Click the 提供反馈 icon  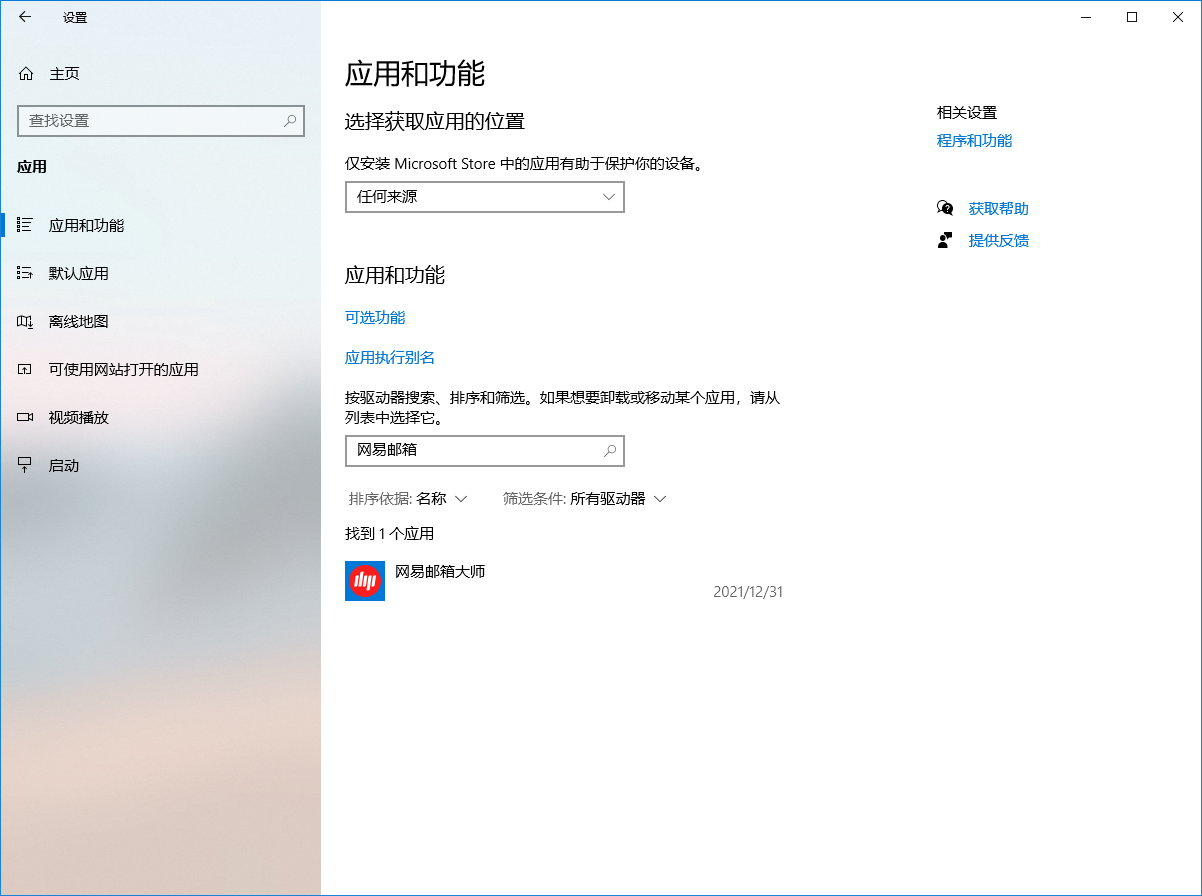tap(944, 239)
